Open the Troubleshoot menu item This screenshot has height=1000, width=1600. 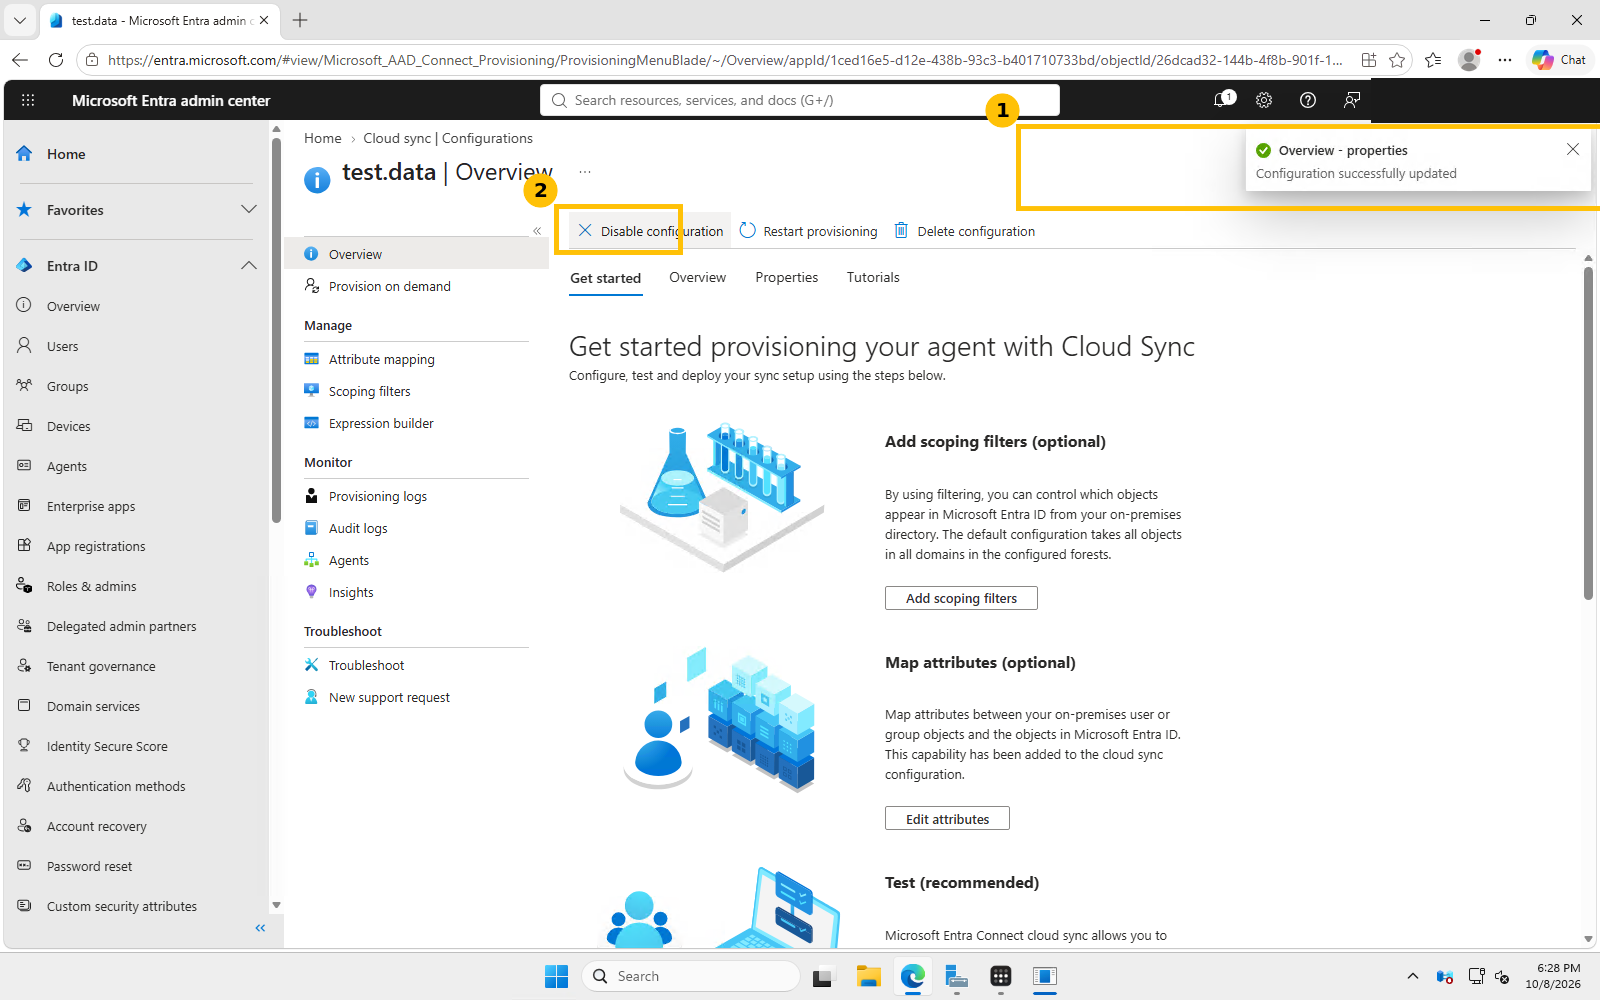366,665
